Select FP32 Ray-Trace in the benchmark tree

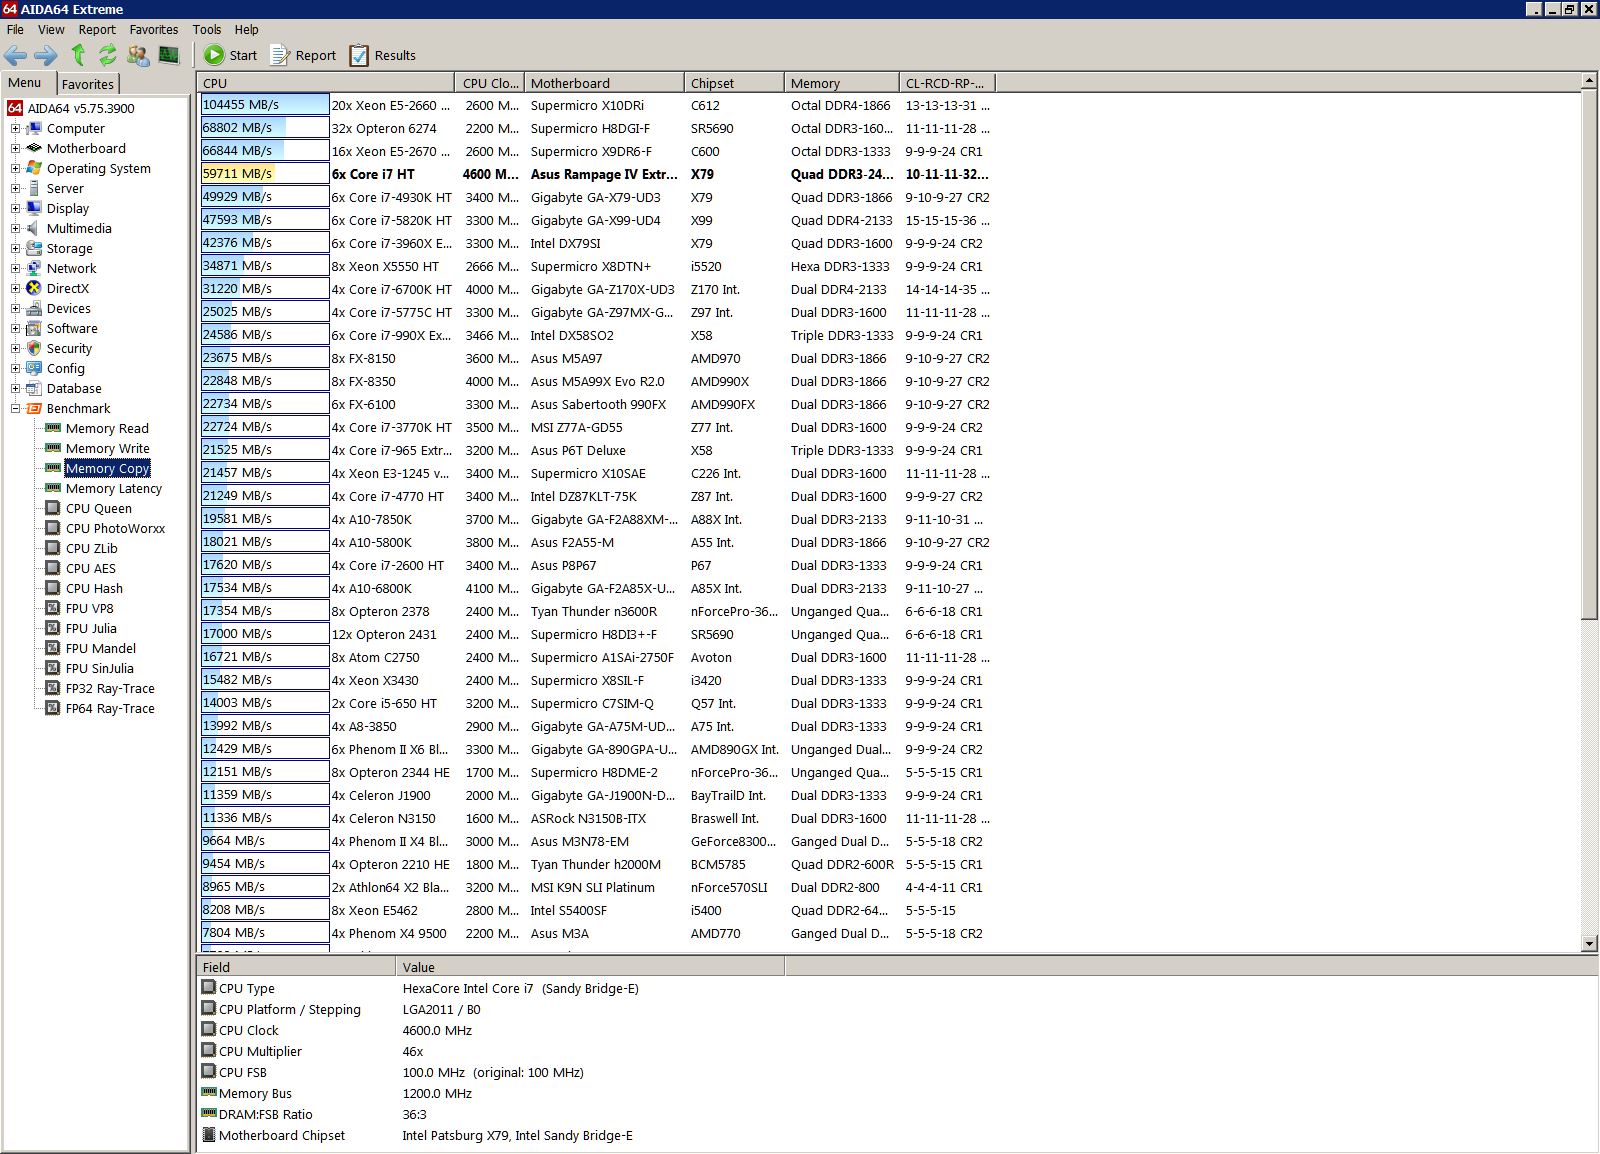pyautogui.click(x=110, y=688)
